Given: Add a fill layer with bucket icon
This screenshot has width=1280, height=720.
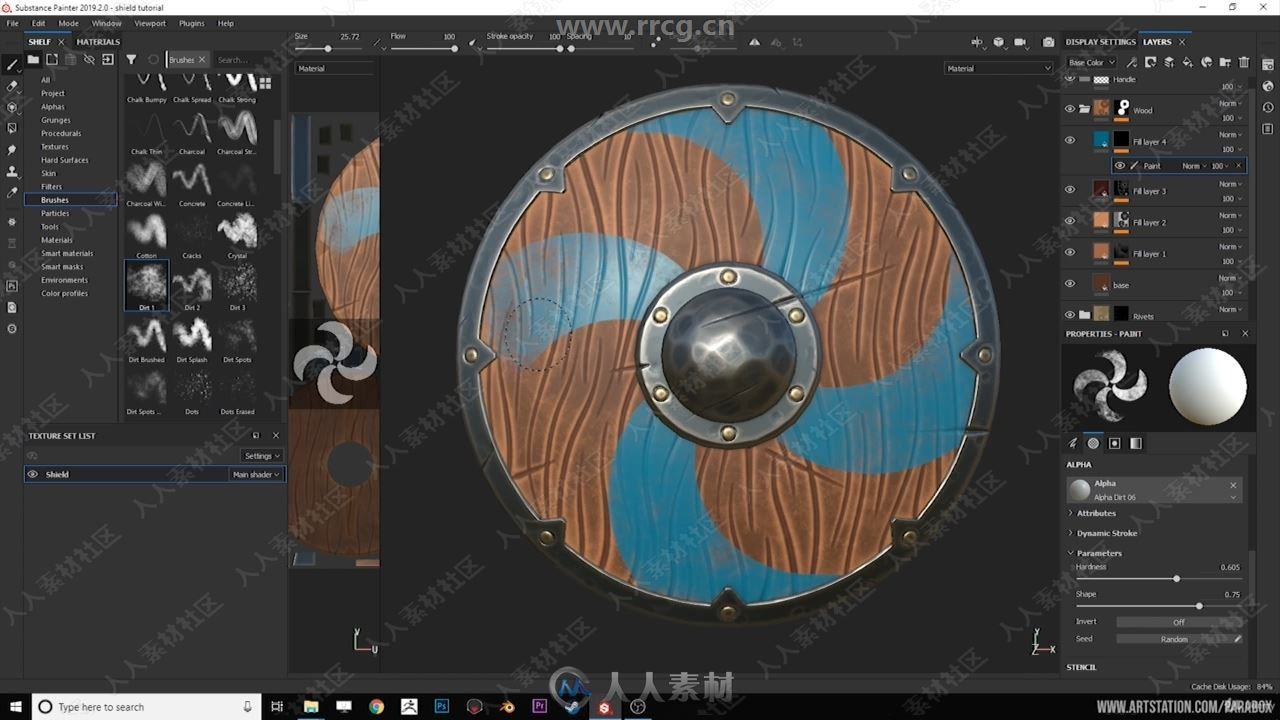Looking at the screenshot, I should coord(1187,62).
